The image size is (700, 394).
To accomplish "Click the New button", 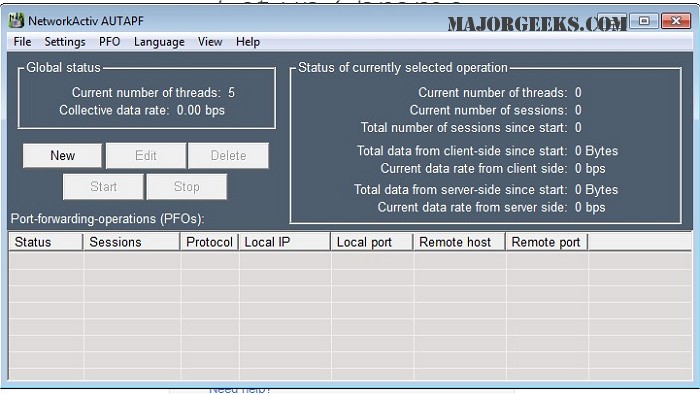I will 62,156.
